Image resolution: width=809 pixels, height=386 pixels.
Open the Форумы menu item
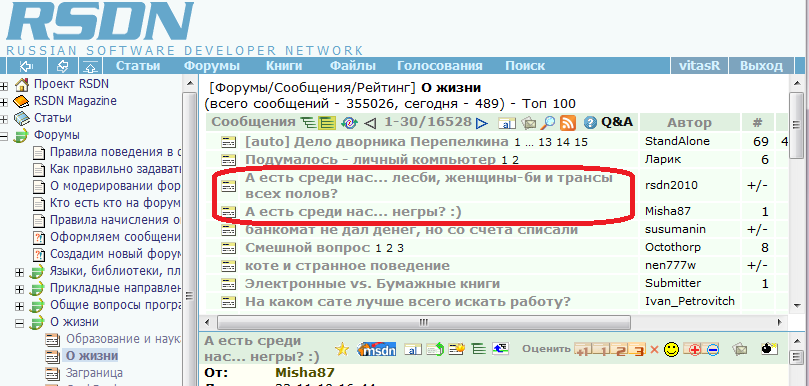[x=212, y=66]
